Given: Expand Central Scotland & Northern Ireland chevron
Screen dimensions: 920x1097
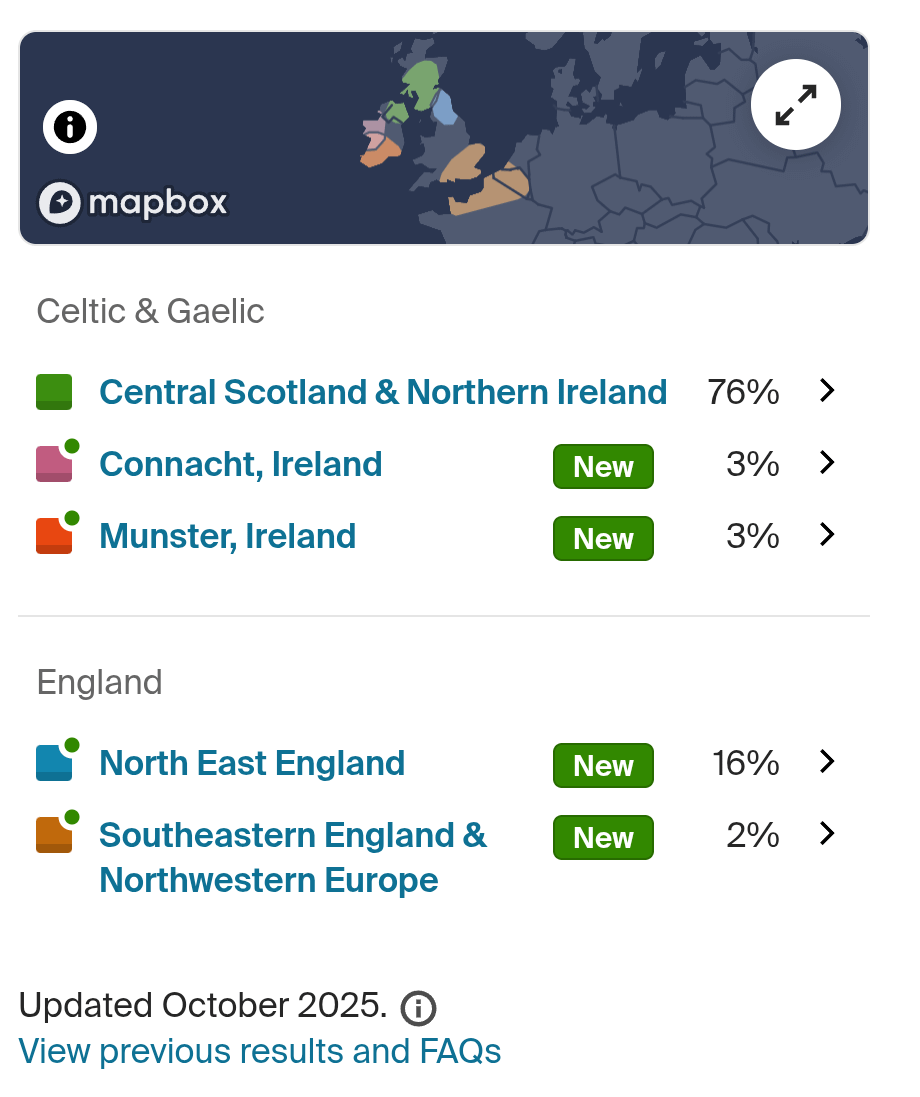Looking at the screenshot, I should click(827, 390).
